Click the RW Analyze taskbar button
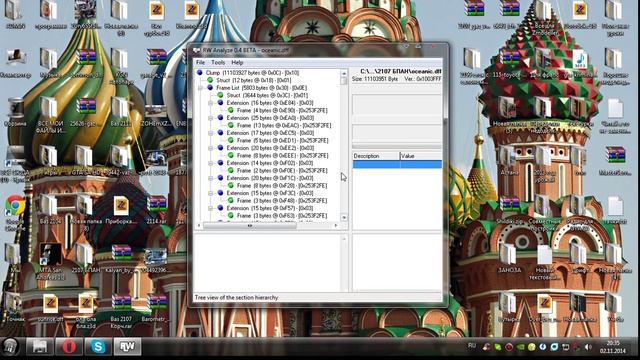Screen dimensions: 640x360 tap(127, 347)
